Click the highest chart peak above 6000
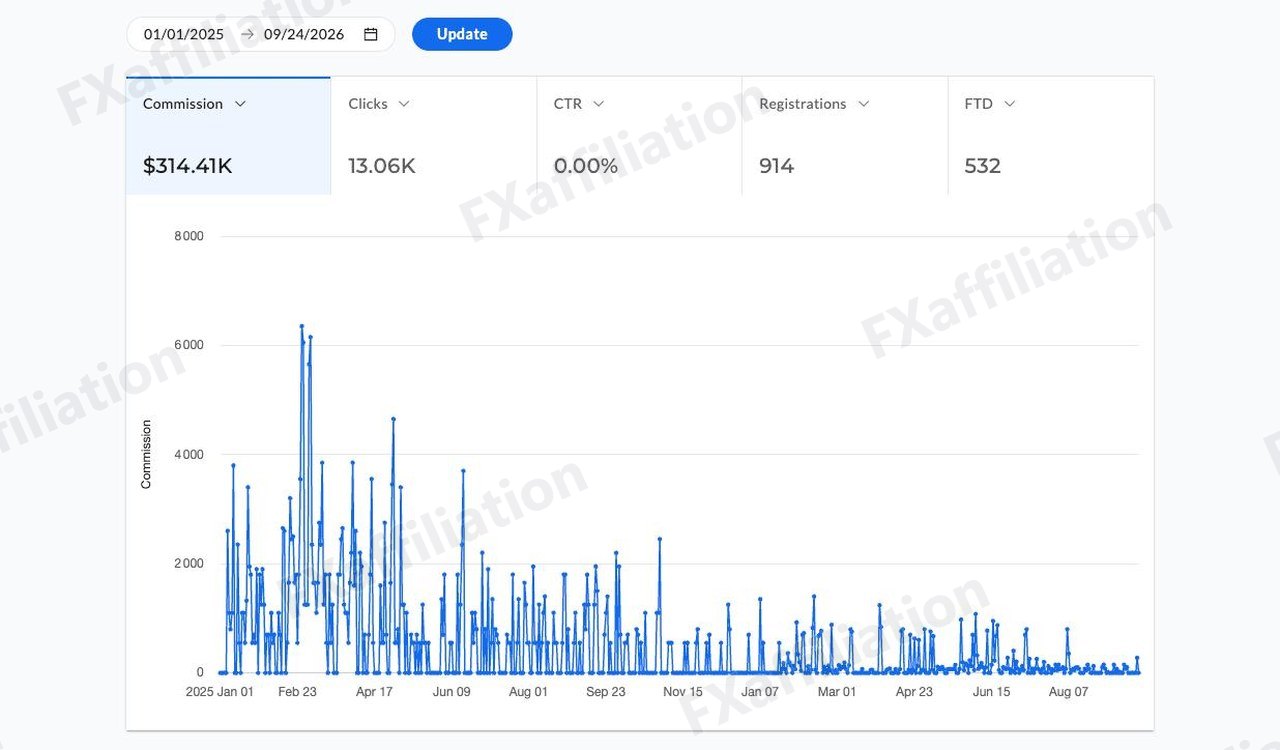The image size is (1280, 750). (x=301, y=326)
